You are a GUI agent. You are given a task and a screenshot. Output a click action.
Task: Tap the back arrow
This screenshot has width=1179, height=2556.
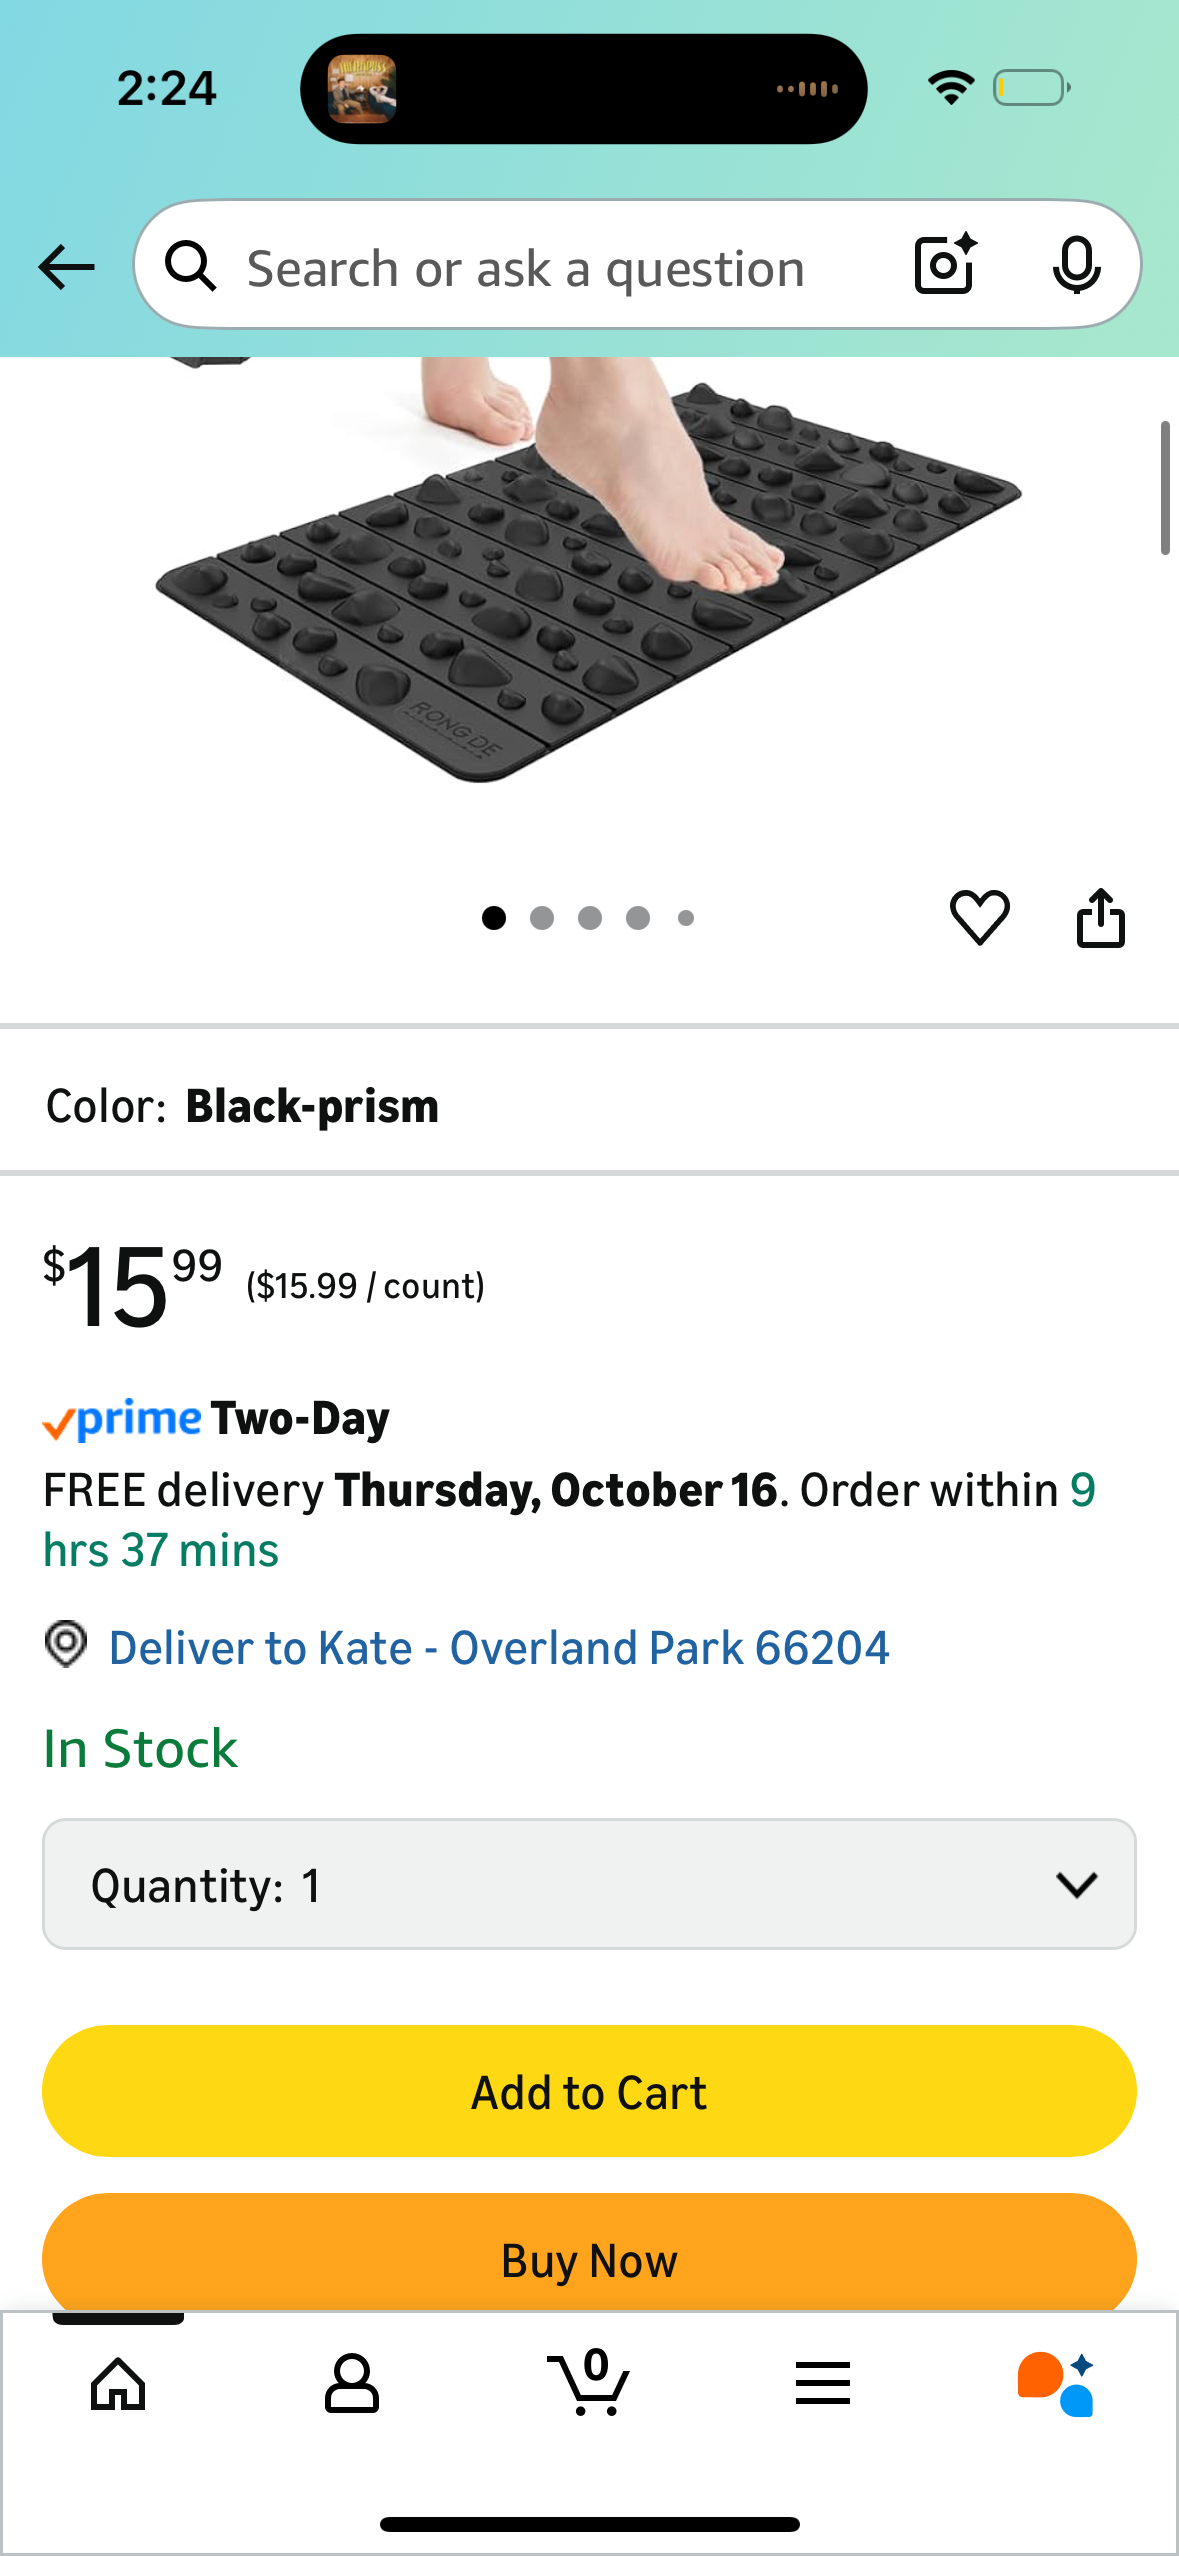coord(66,267)
